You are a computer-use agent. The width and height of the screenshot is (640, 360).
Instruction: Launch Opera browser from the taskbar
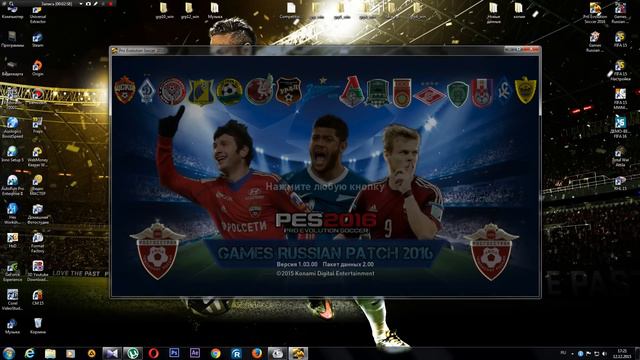point(153,353)
